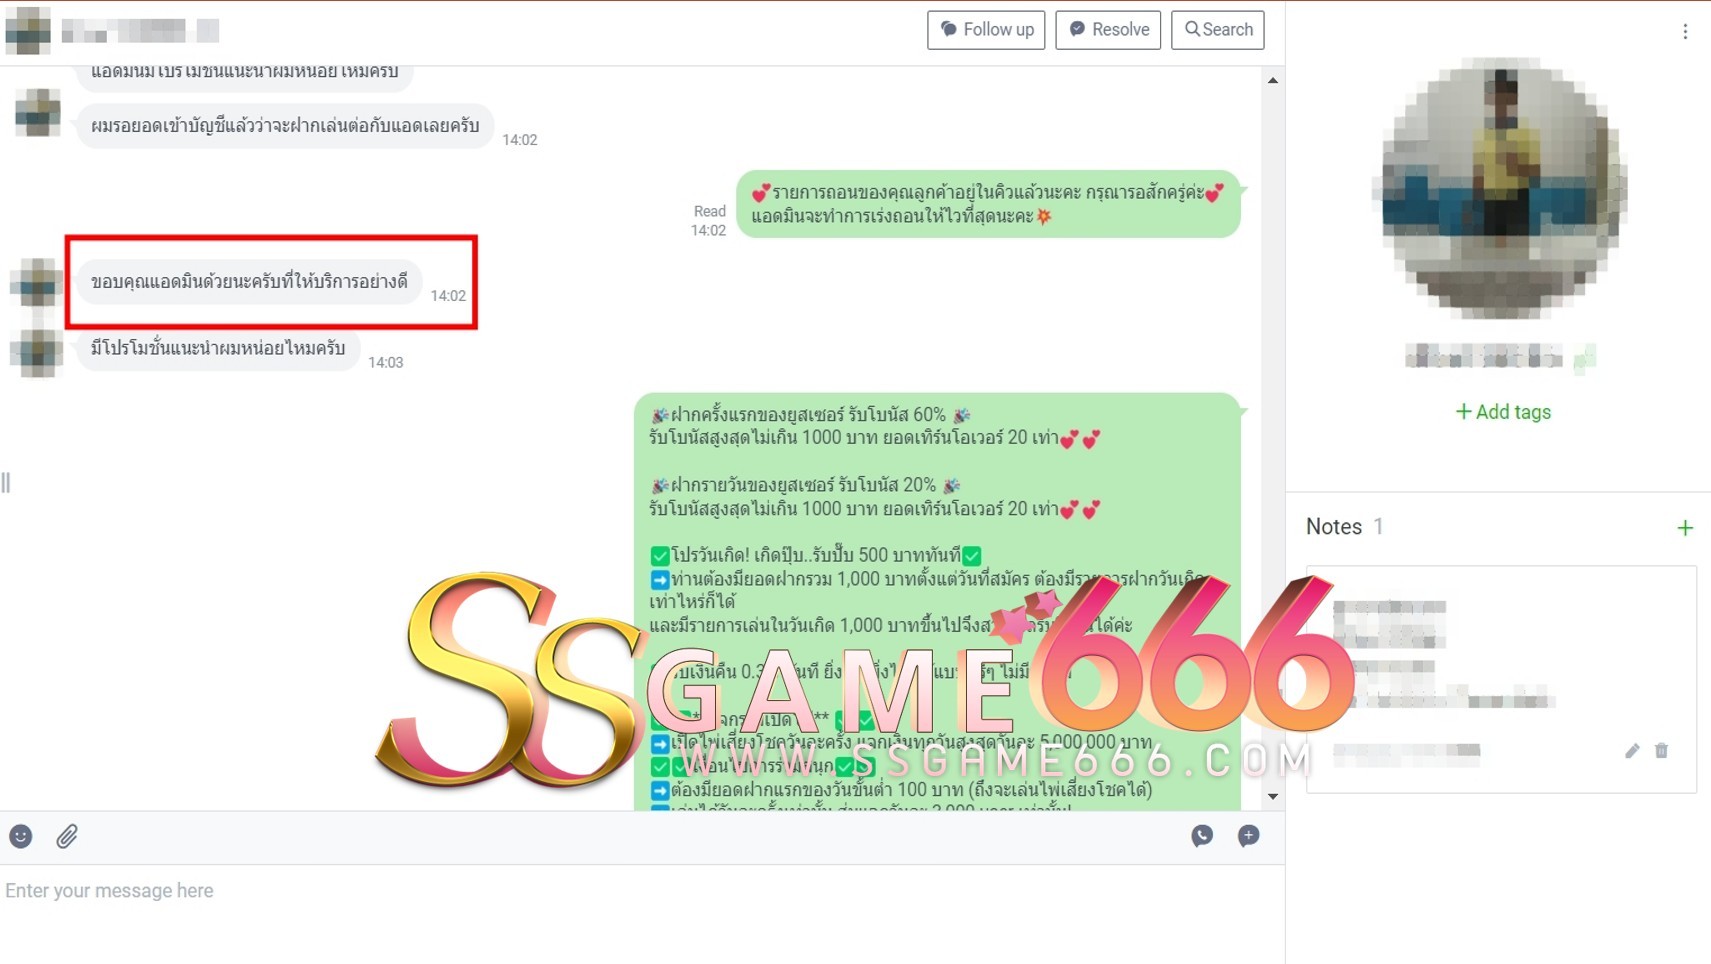This screenshot has height=964, width=1711.
Task: Click the chat scrollbar up arrow
Action: [1272, 80]
